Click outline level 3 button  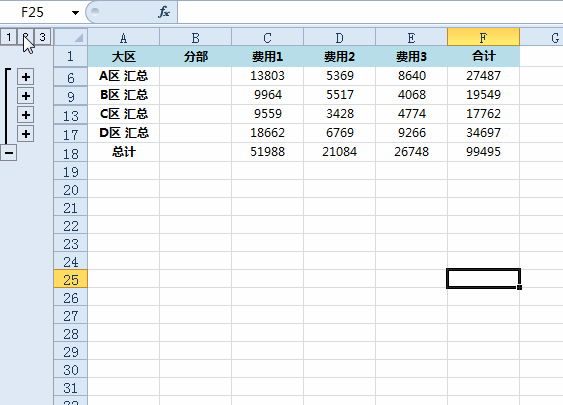pyautogui.click(x=42, y=37)
